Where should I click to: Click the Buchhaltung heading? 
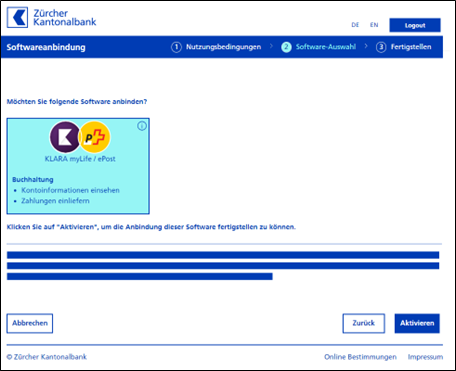tap(33, 180)
